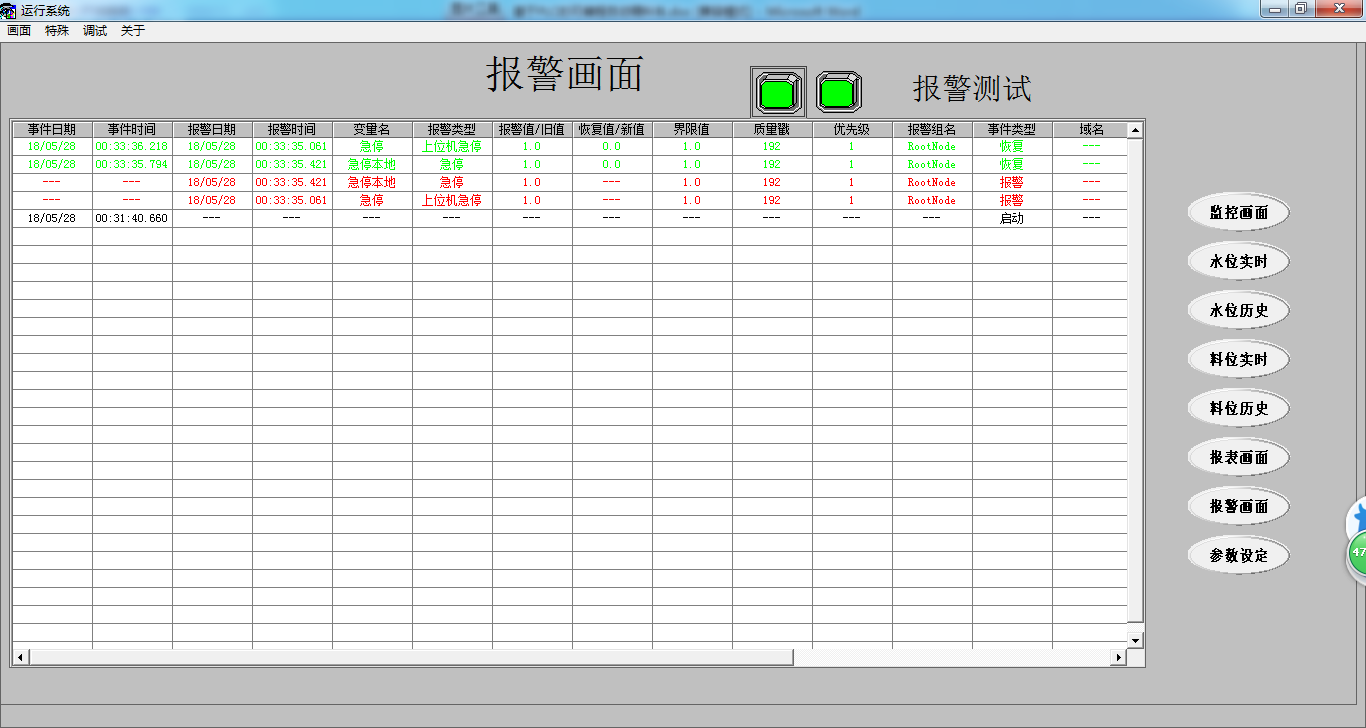Click the alarm table scroll up arrow
The height and width of the screenshot is (728, 1366).
pyautogui.click(x=1135, y=130)
